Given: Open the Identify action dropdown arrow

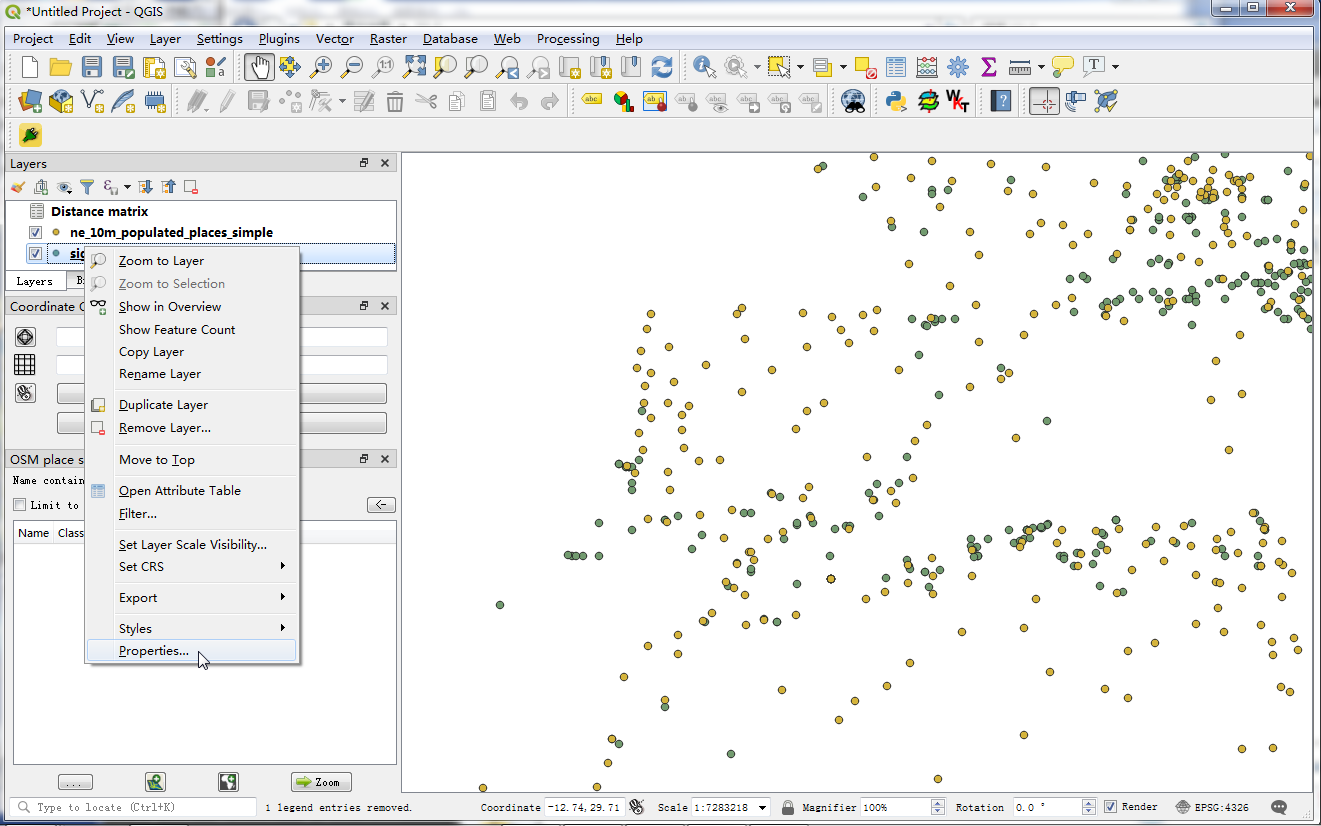Looking at the screenshot, I should click(x=757, y=67).
